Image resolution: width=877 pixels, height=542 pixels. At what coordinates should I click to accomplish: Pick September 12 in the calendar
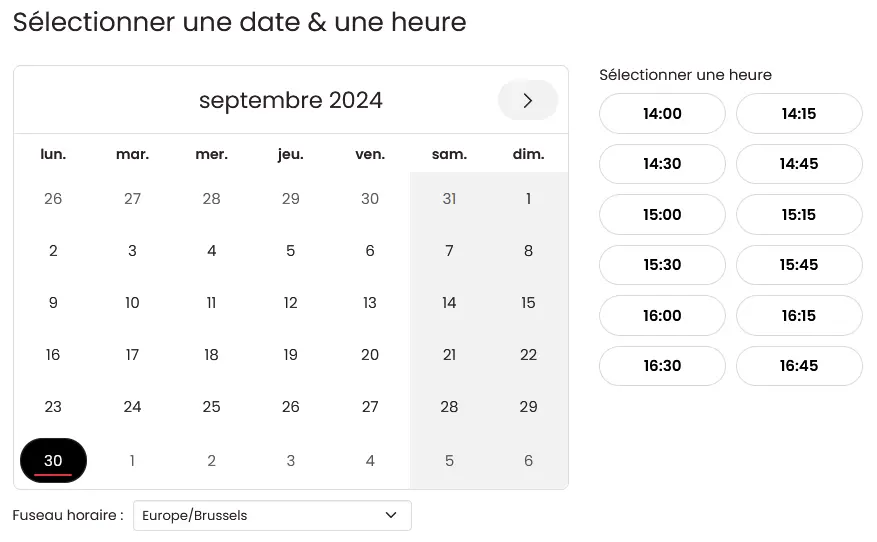[x=290, y=303]
